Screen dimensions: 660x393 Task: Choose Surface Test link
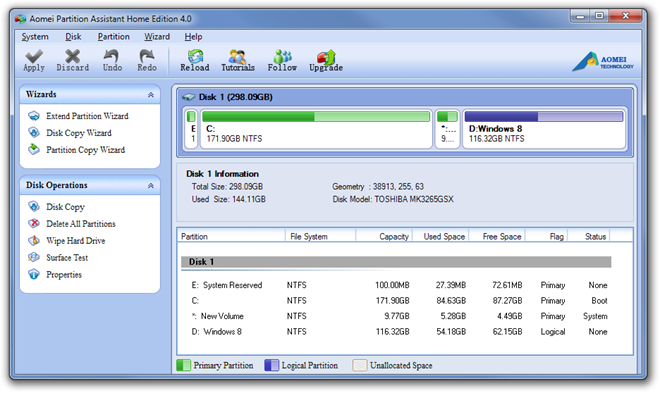67,258
